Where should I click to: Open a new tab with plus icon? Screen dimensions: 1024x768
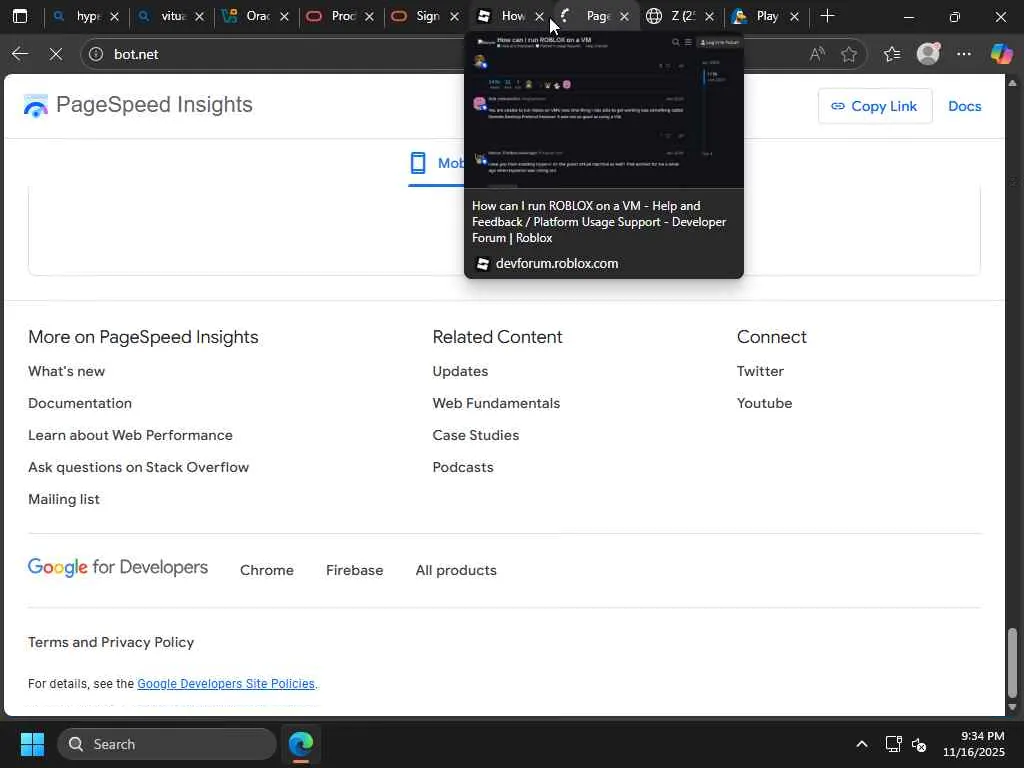pyautogui.click(x=827, y=16)
